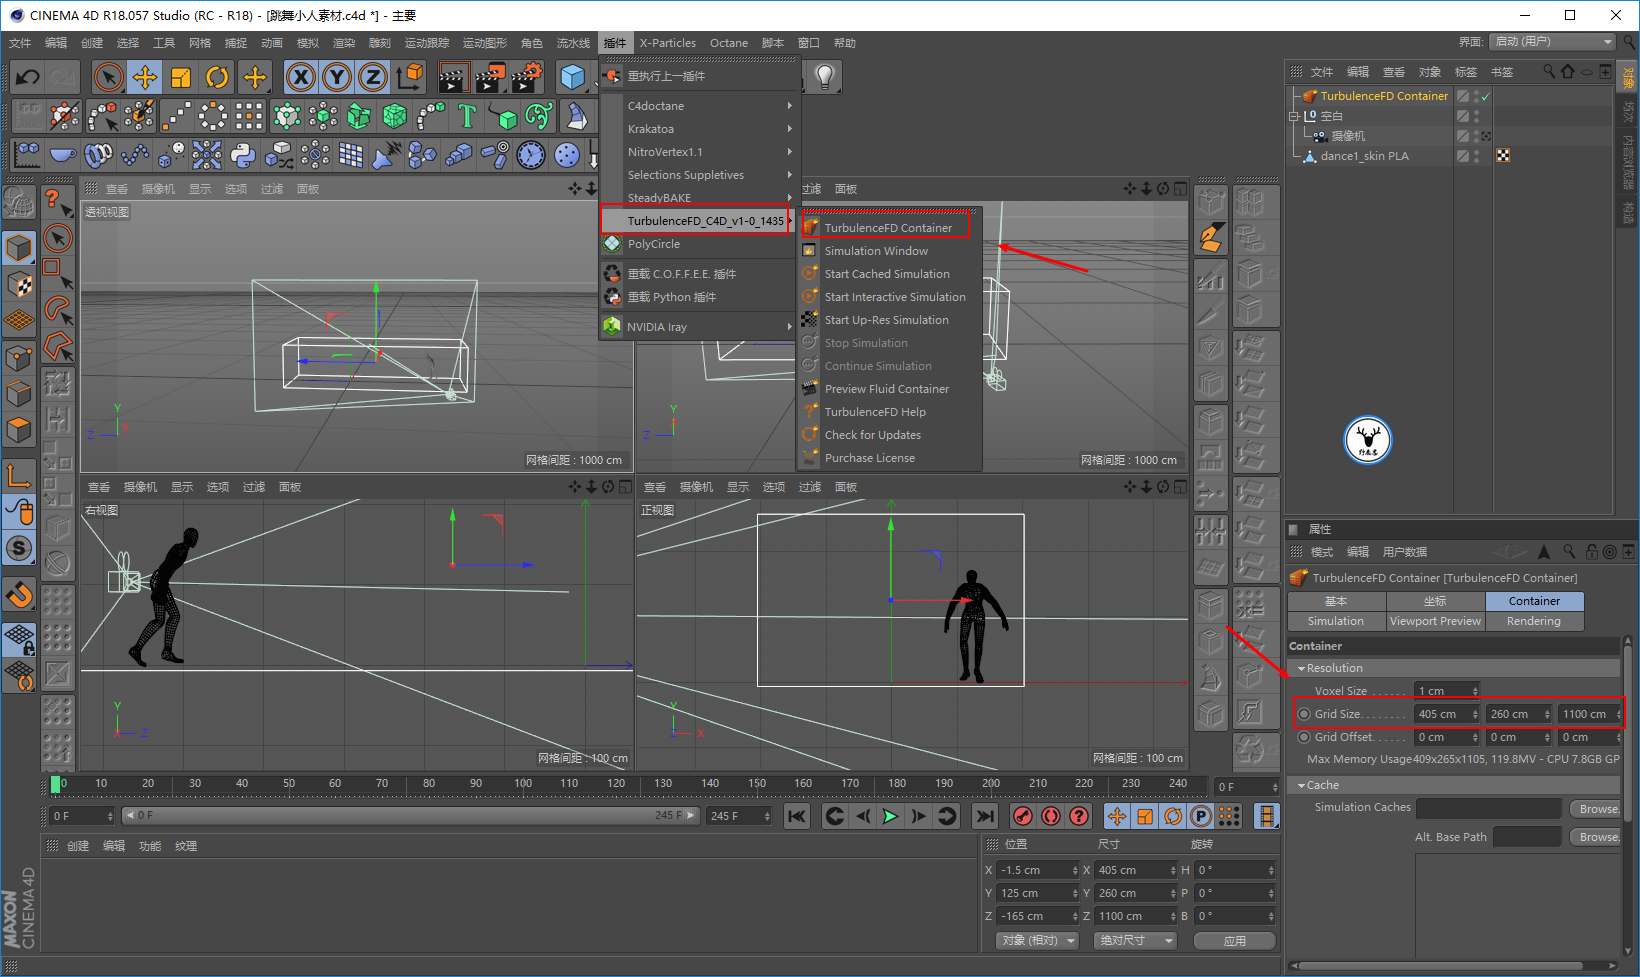Toggle the Y axis lock button
Screen dimensions: 1640x977
[x=337, y=77]
